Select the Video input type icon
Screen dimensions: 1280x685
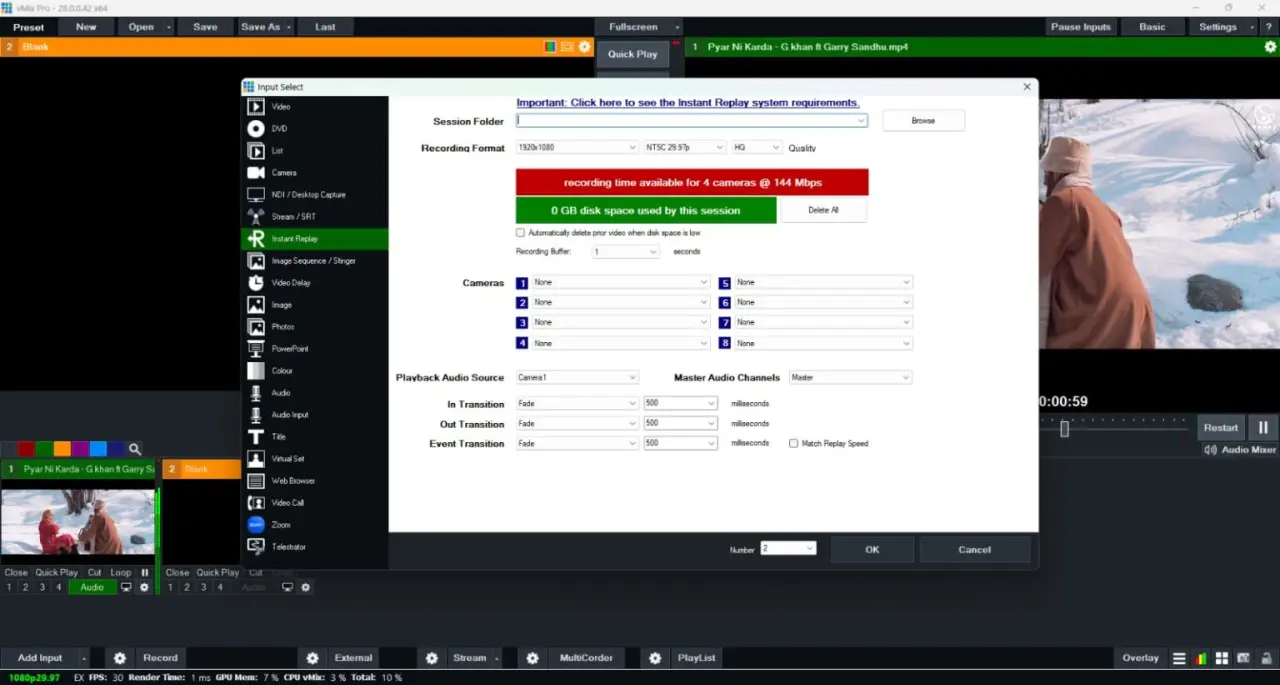coord(256,106)
